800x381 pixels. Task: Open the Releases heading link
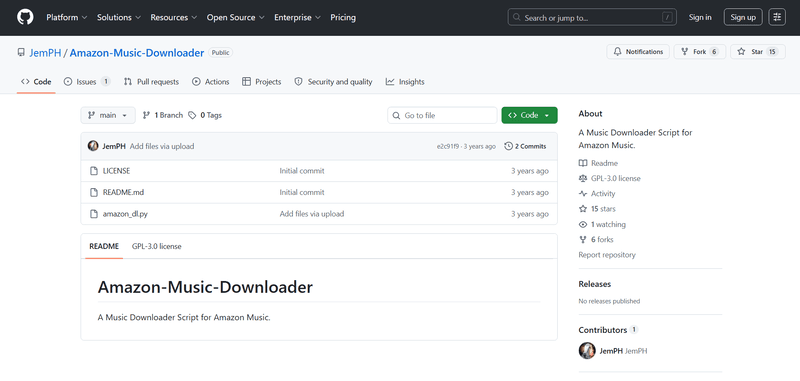pos(594,284)
